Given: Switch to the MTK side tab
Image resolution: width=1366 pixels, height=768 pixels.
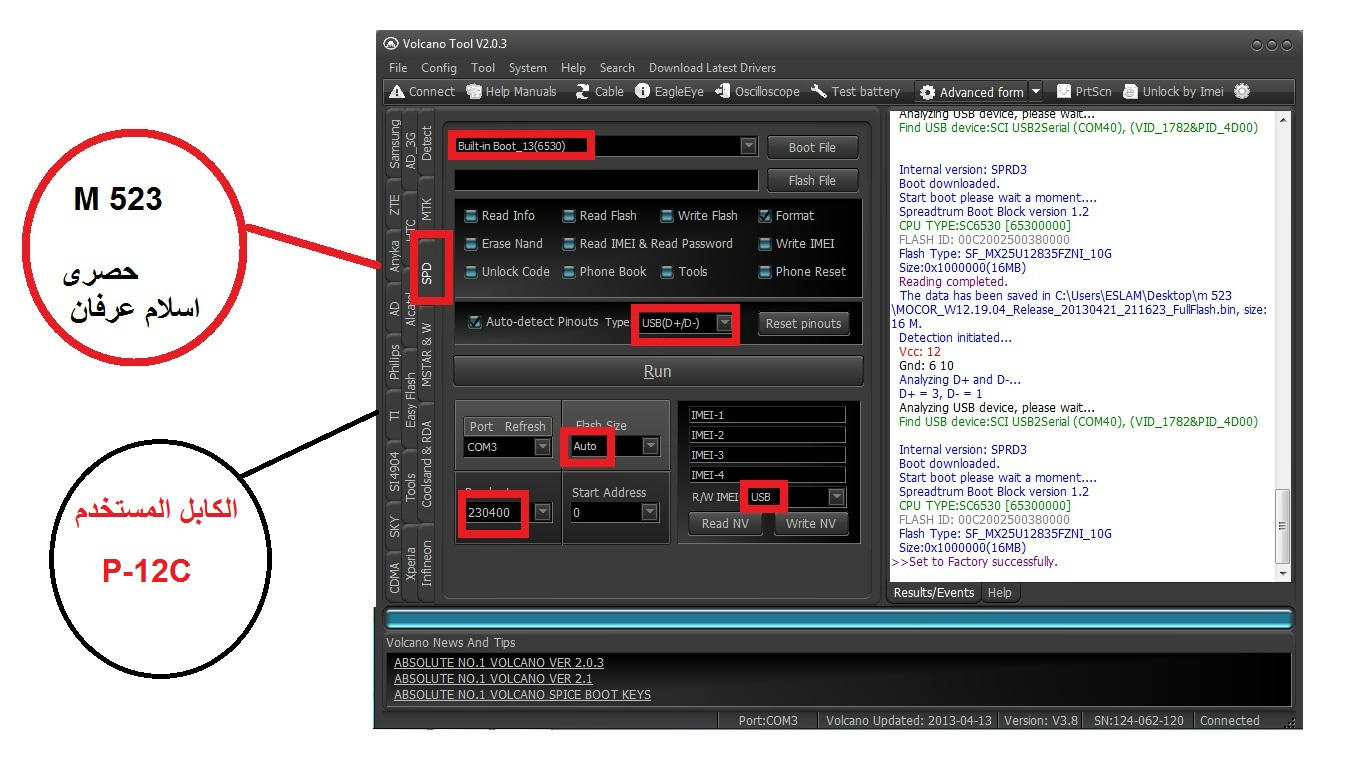Looking at the screenshot, I should click(x=427, y=209).
